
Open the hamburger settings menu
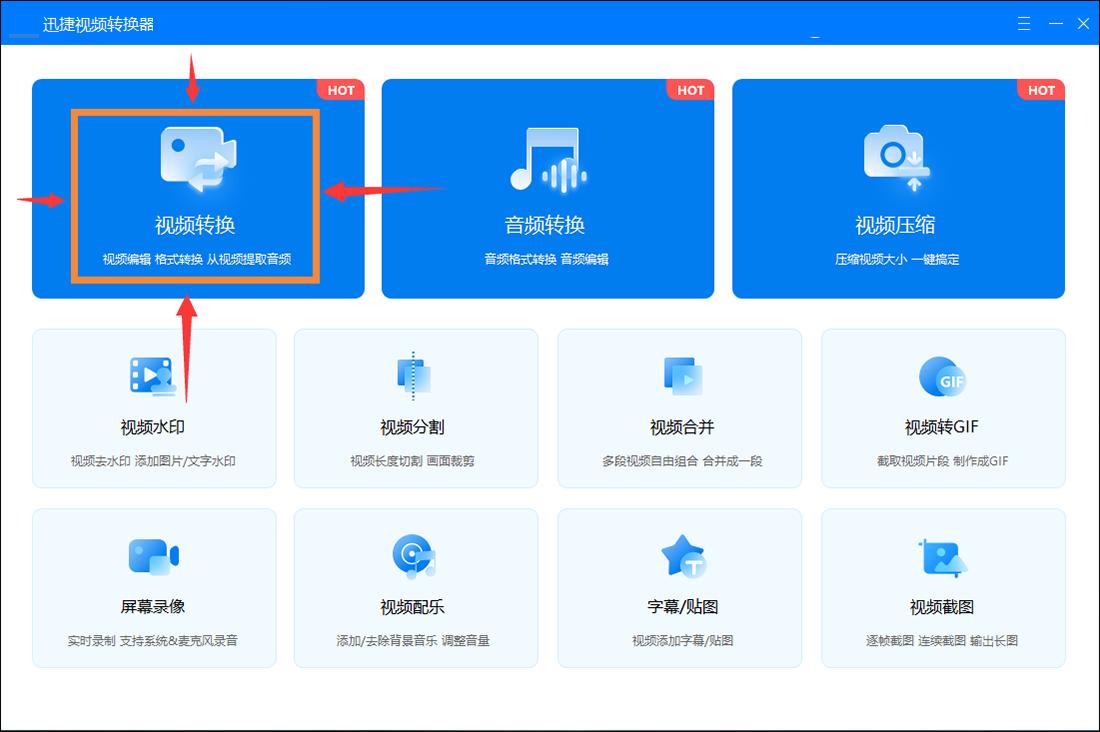(1023, 22)
